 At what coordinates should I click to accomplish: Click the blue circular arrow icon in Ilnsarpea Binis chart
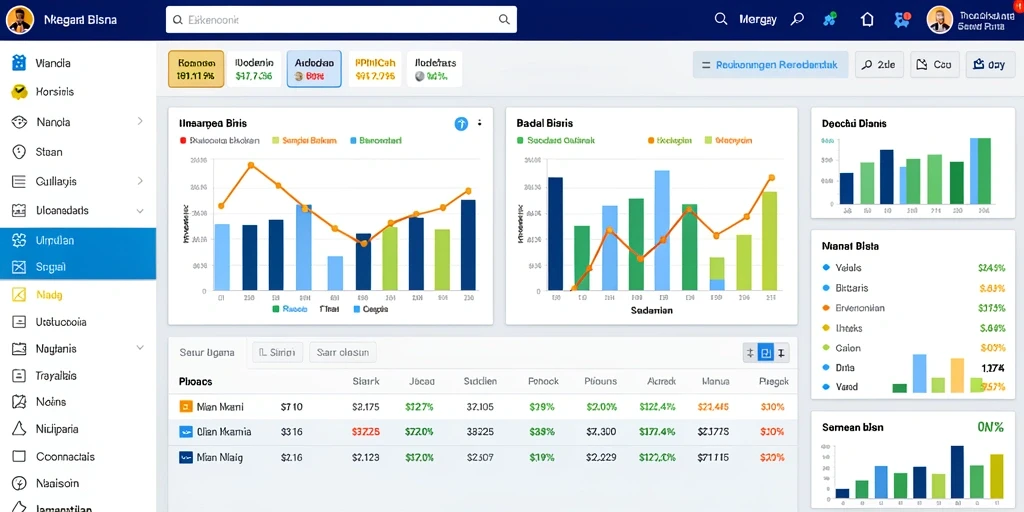[x=461, y=123]
